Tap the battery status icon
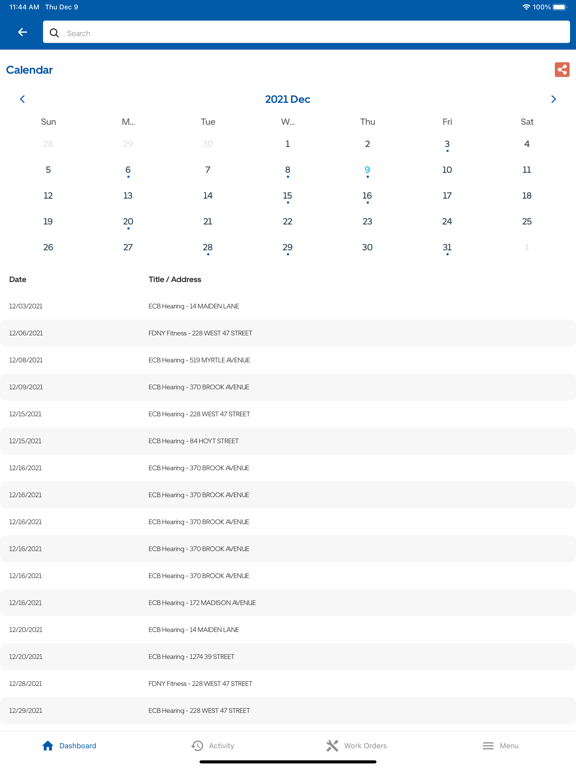576x768 pixels. tap(560, 7)
